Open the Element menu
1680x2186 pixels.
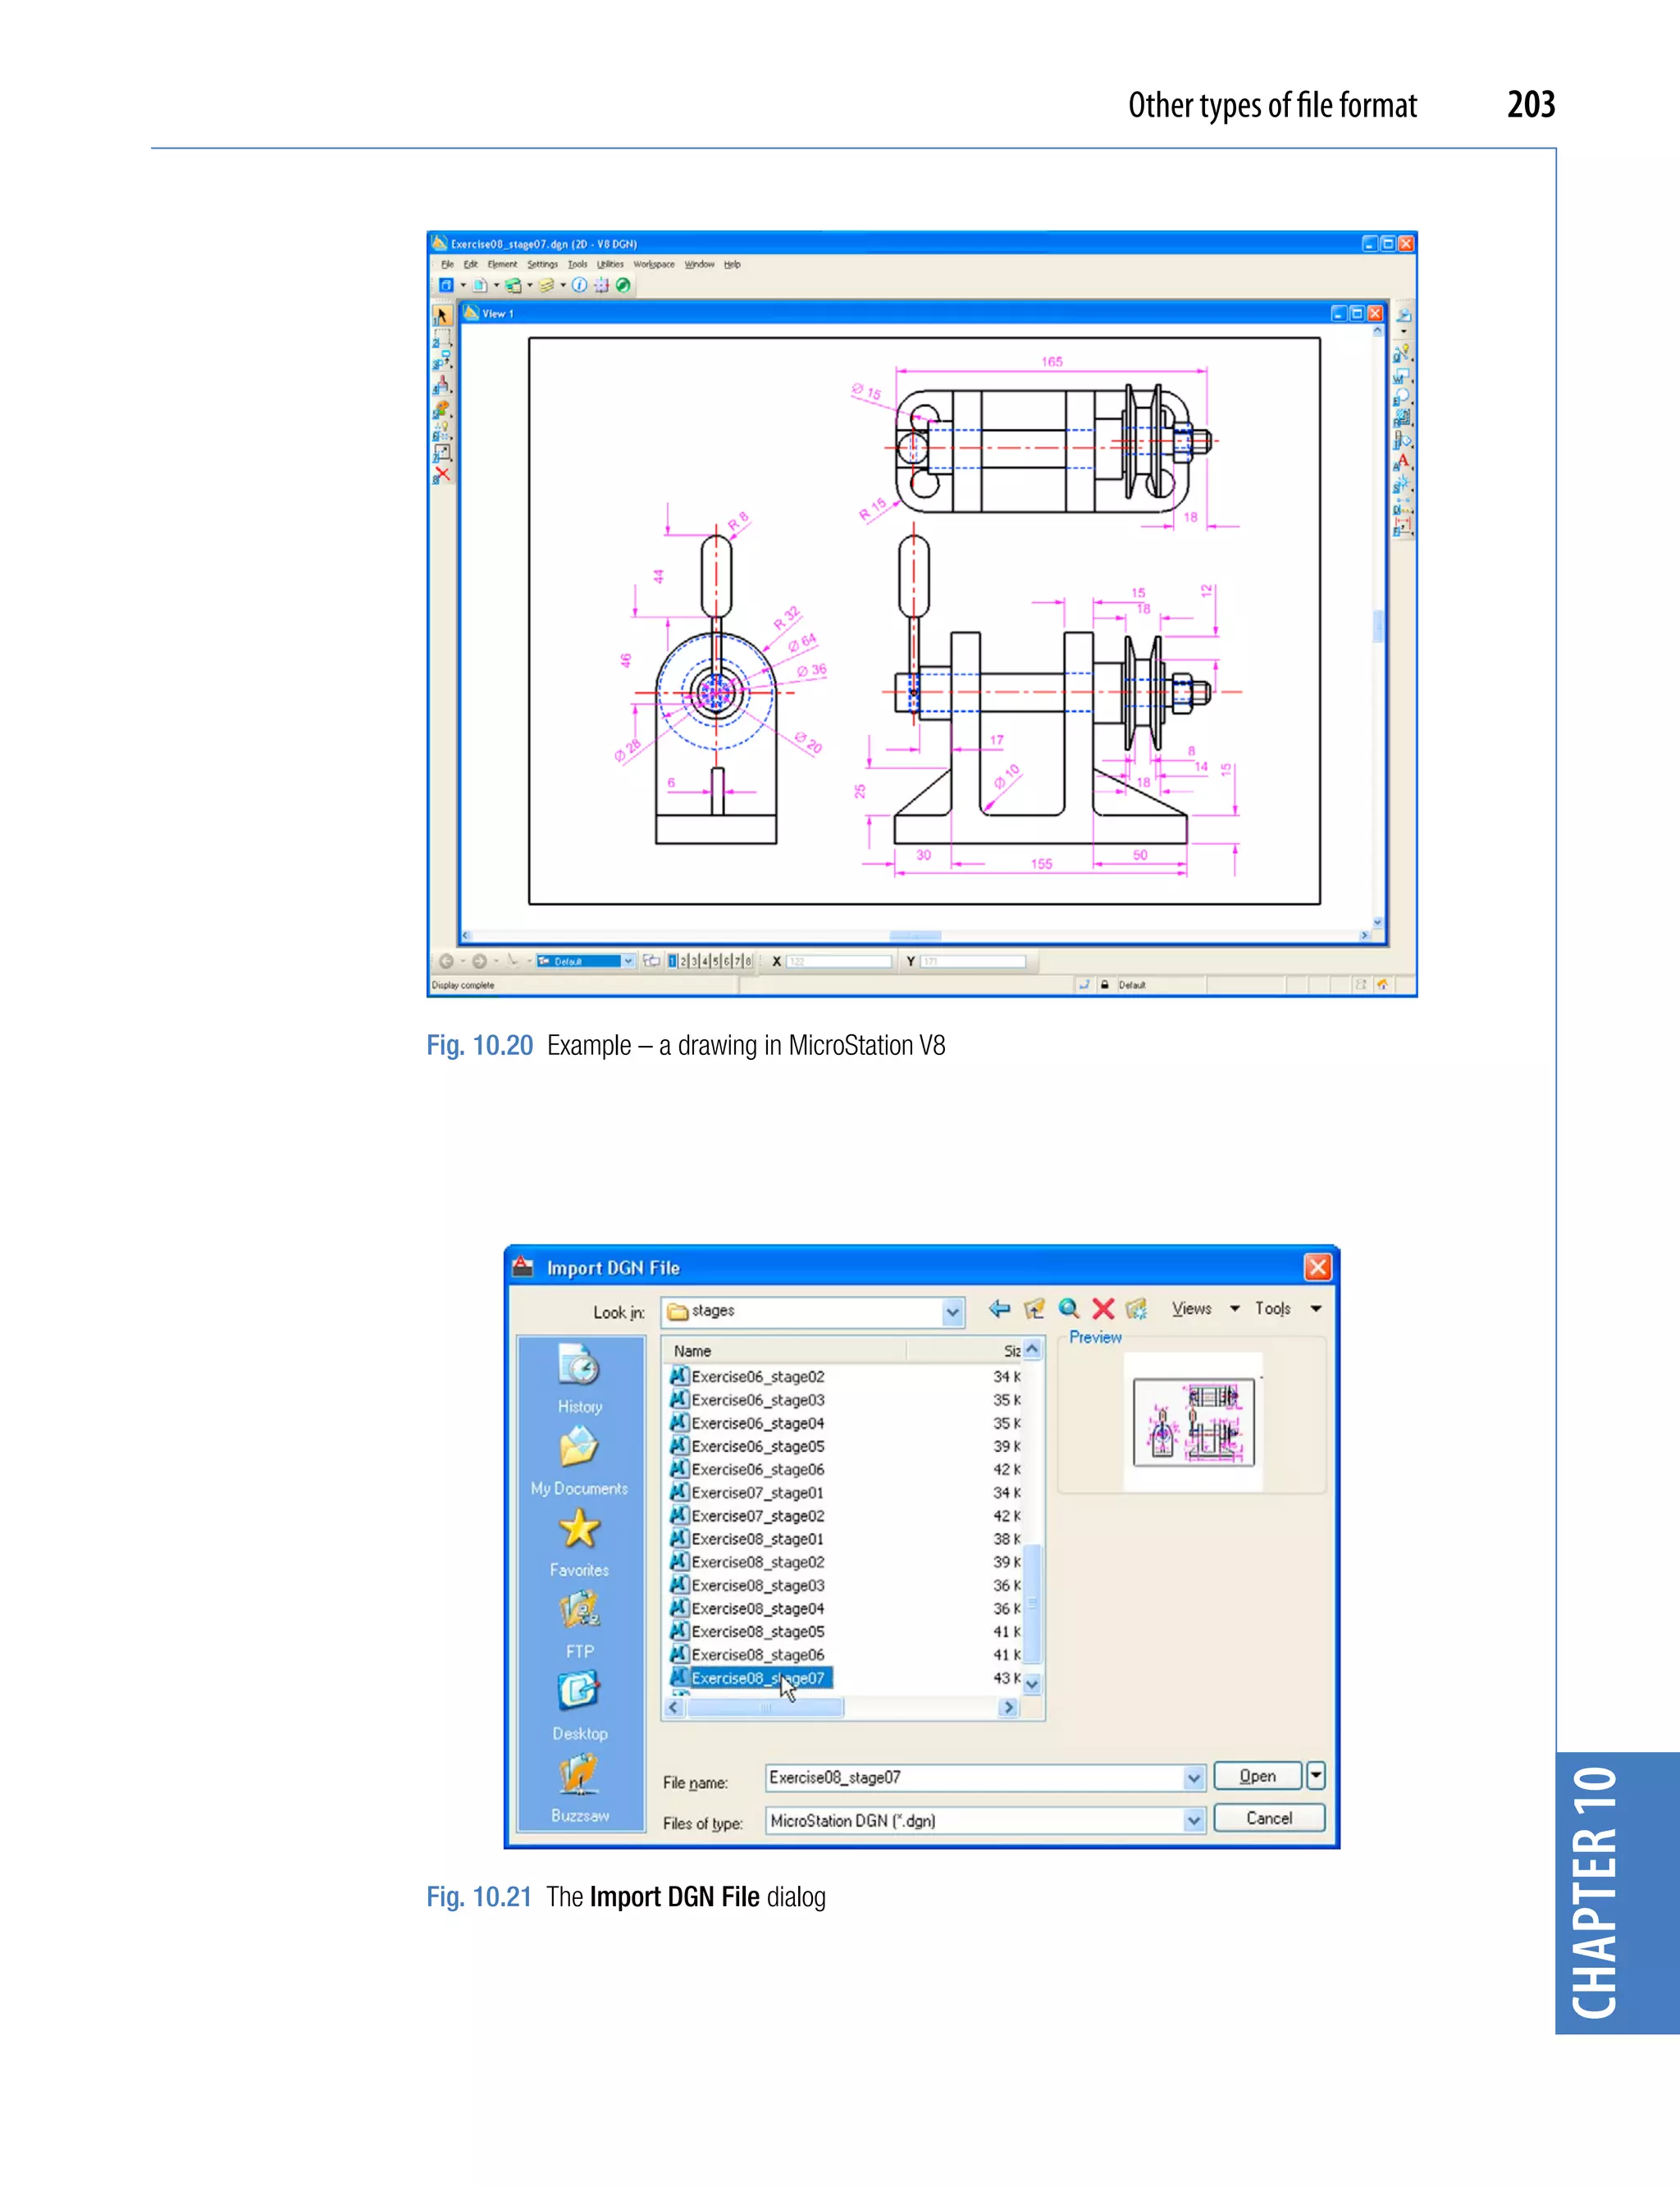point(502,265)
